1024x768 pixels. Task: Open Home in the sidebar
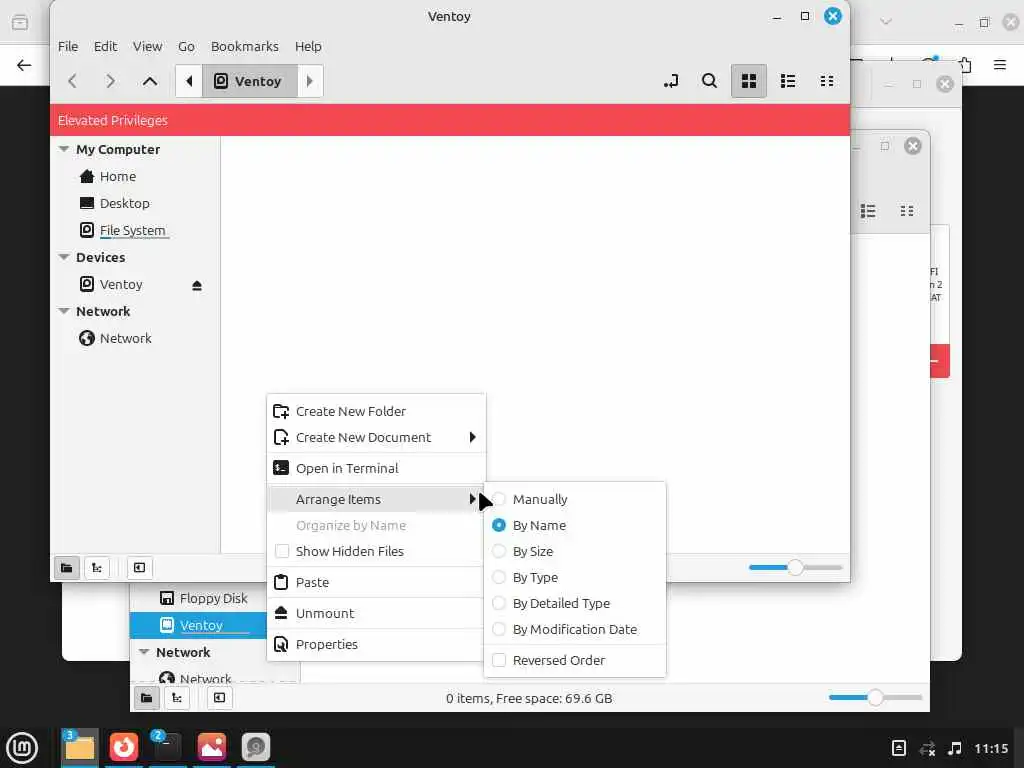(x=118, y=176)
